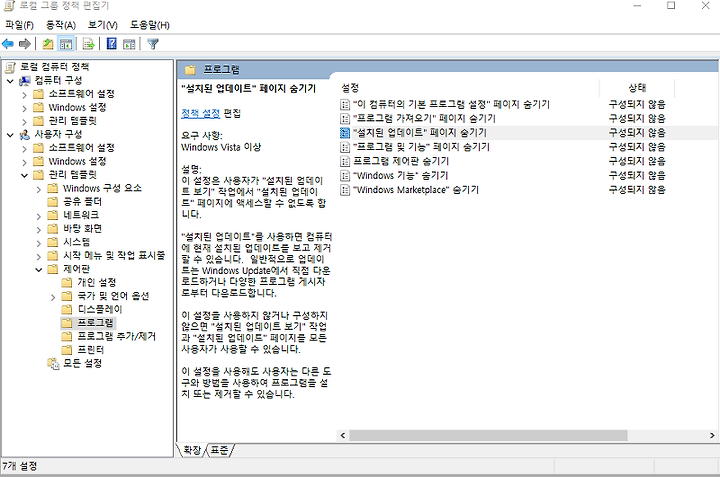The height and width of the screenshot is (477, 720).
Task: Click the Forward arrow toolbar icon
Action: pos(25,44)
